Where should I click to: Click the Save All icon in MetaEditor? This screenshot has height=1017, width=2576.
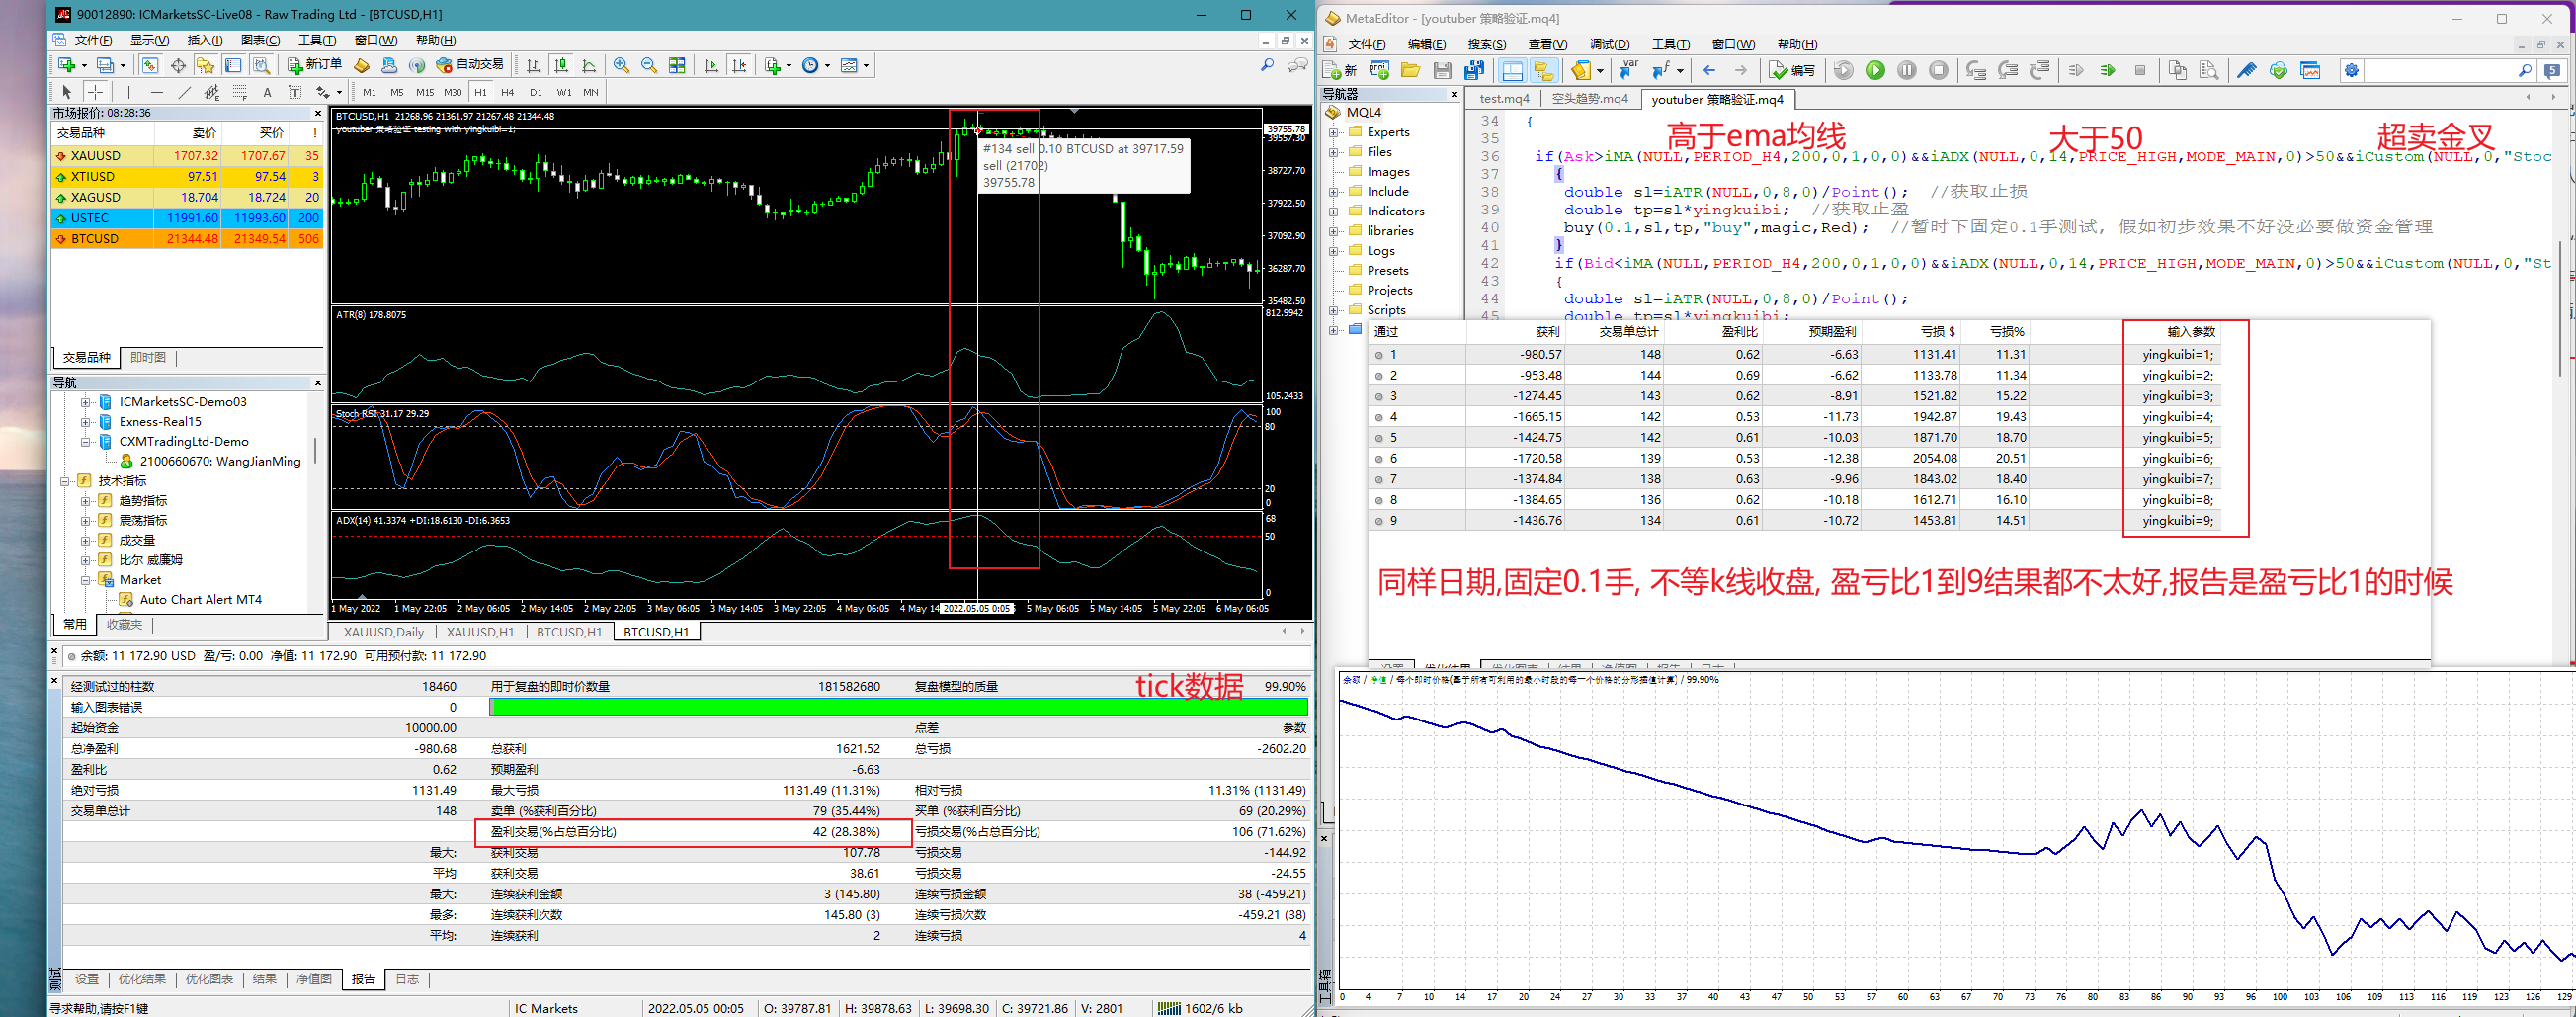[1473, 70]
